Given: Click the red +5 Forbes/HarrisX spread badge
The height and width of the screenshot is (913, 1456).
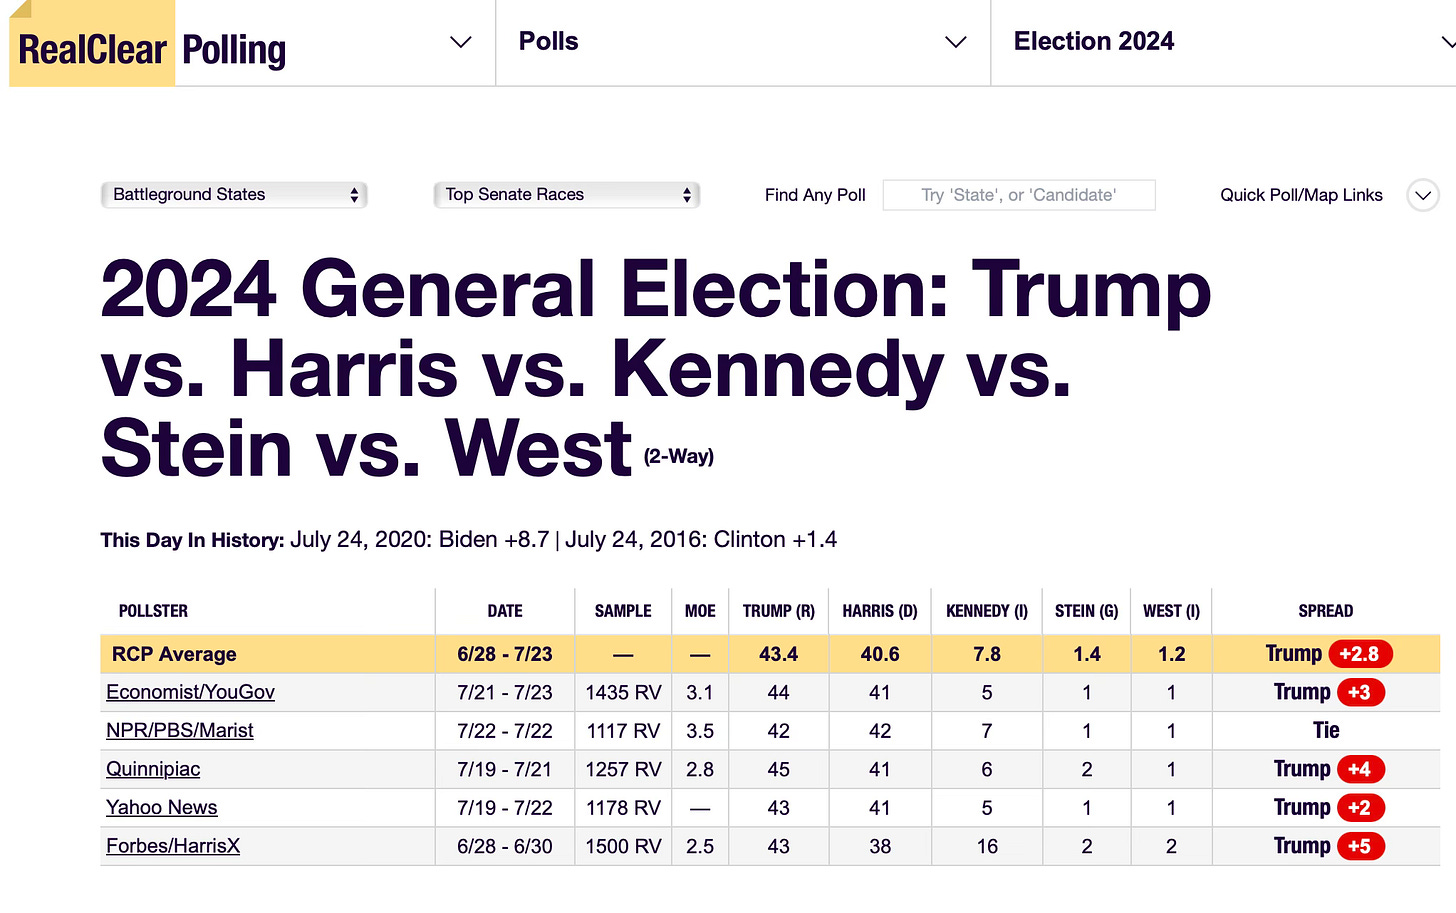Looking at the screenshot, I should [1359, 846].
